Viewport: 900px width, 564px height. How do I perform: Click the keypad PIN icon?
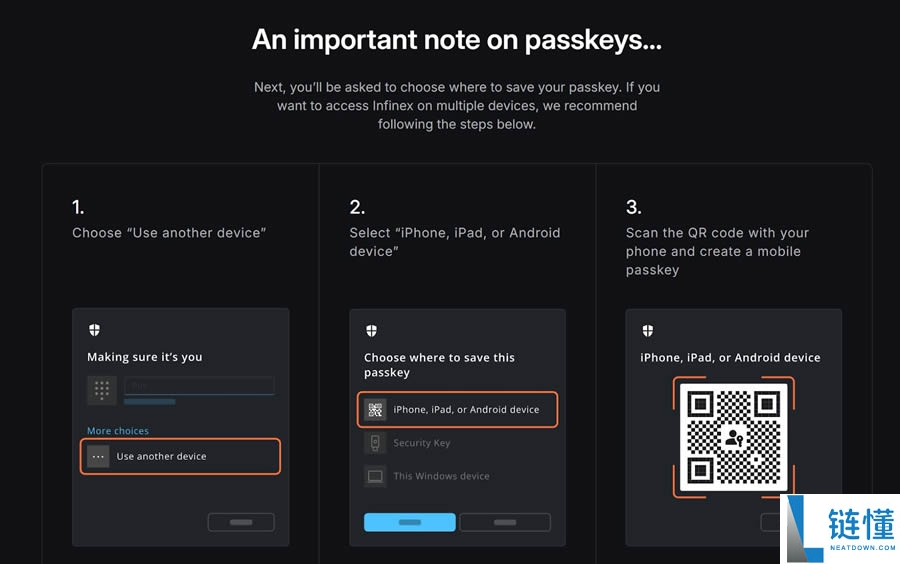pos(101,389)
